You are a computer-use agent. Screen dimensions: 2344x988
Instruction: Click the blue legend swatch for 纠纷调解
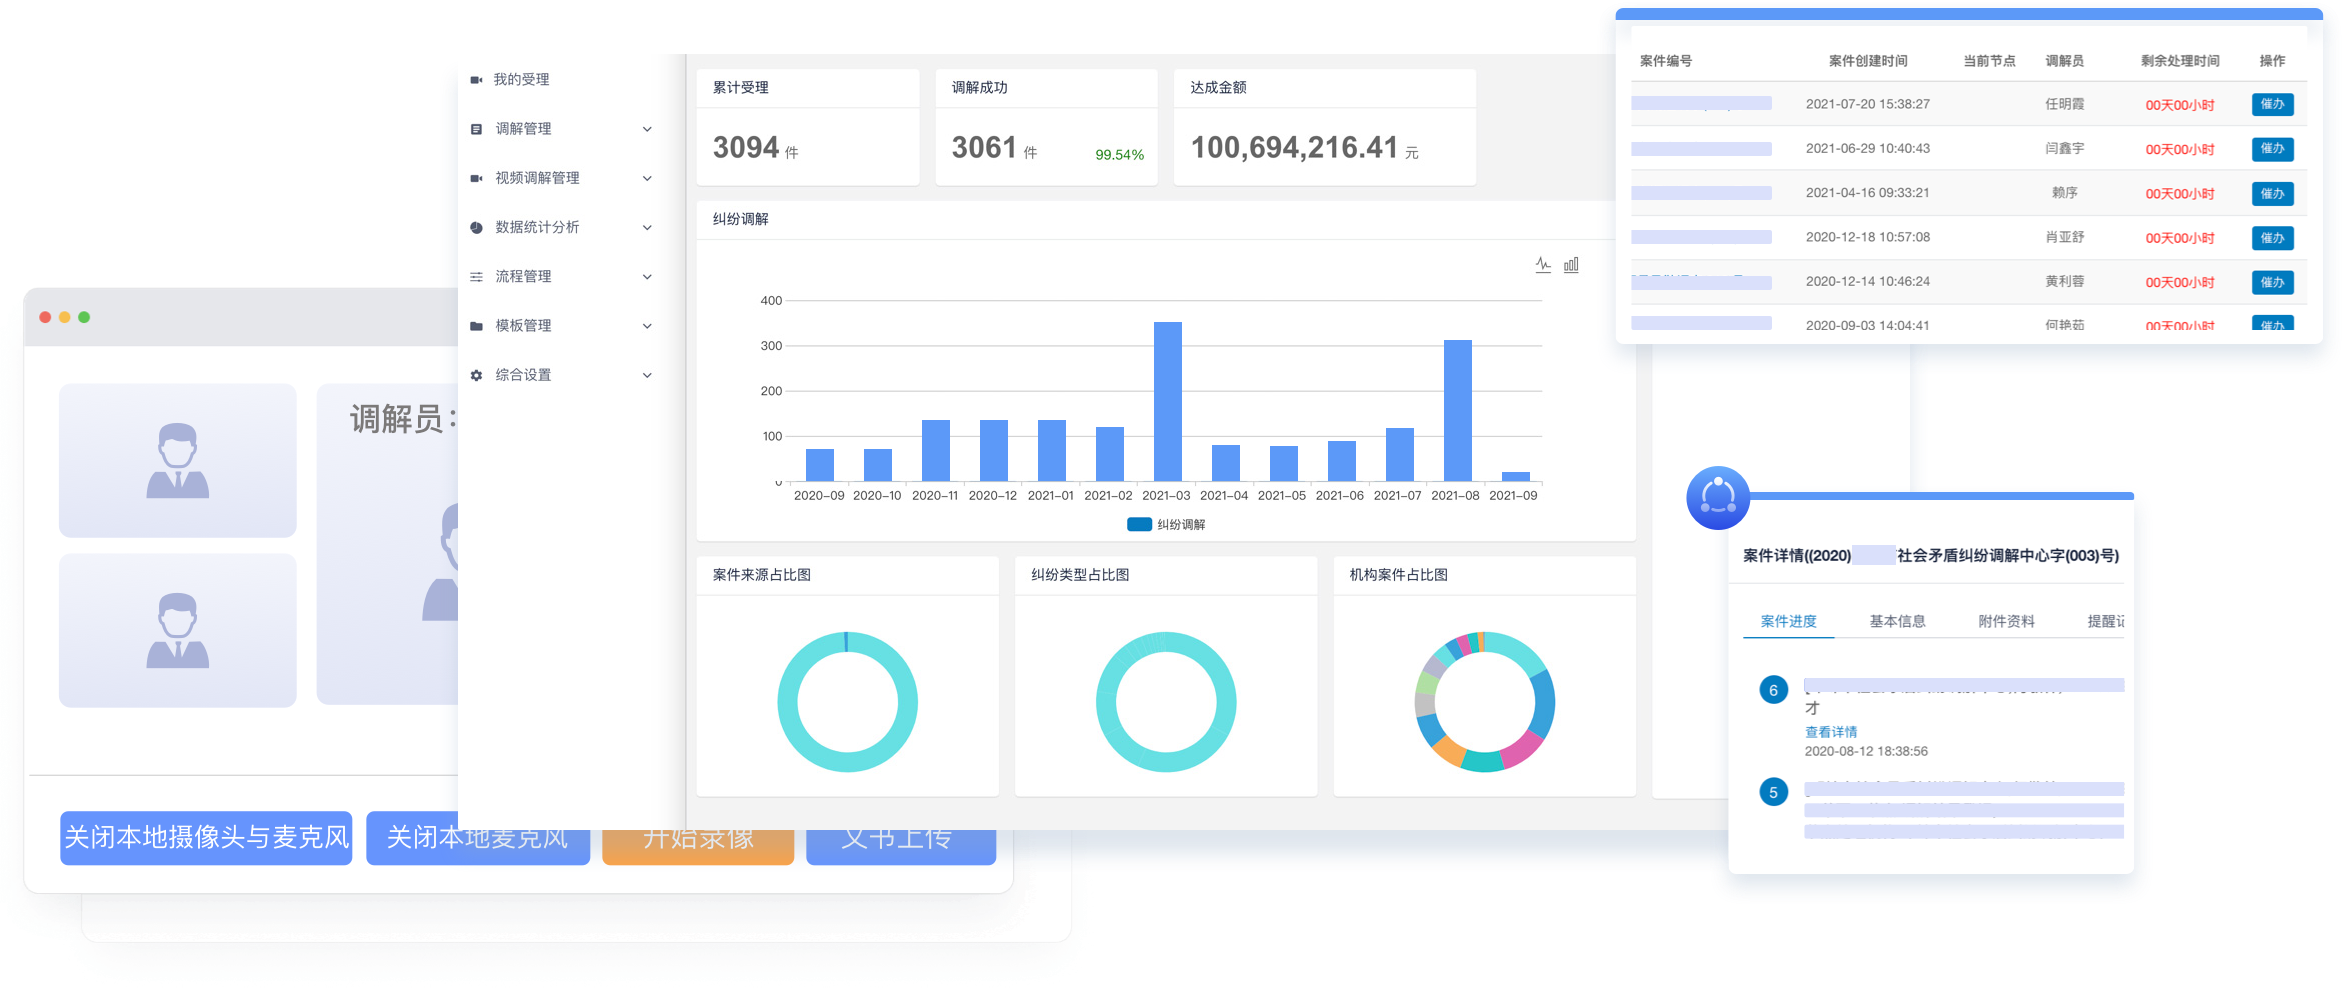(x=1139, y=525)
